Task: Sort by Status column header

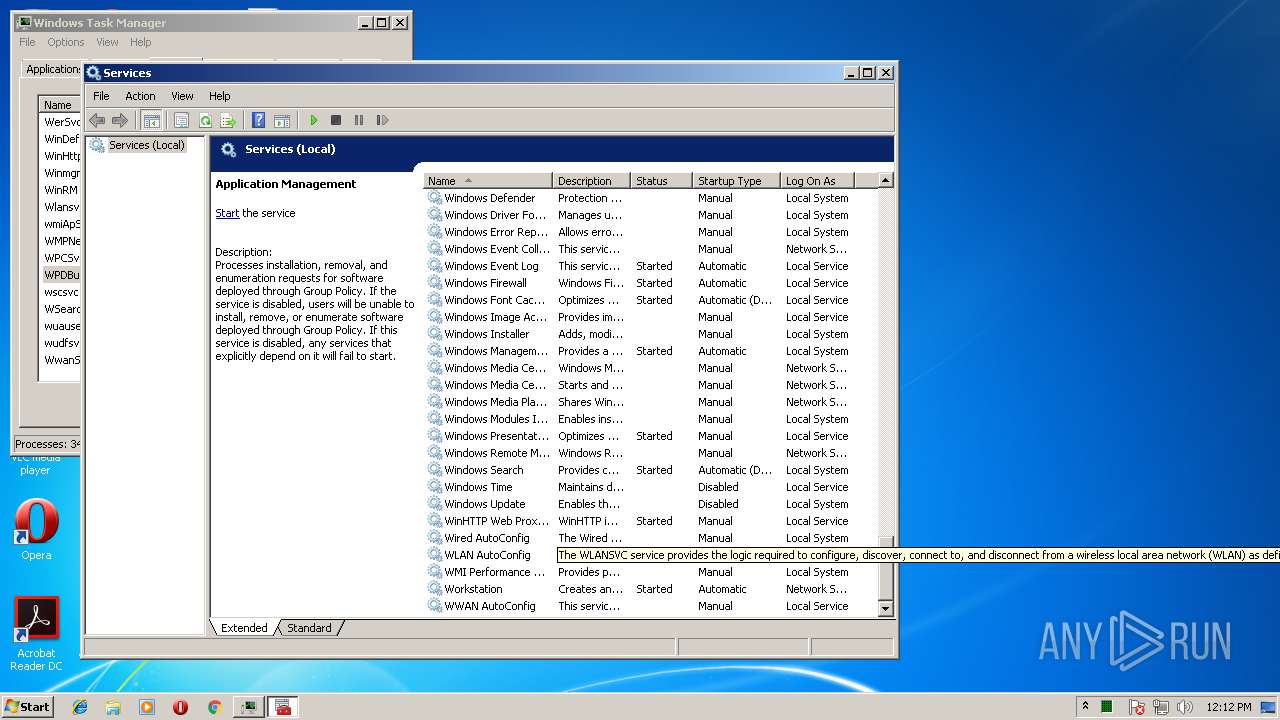Action: [x=661, y=181]
